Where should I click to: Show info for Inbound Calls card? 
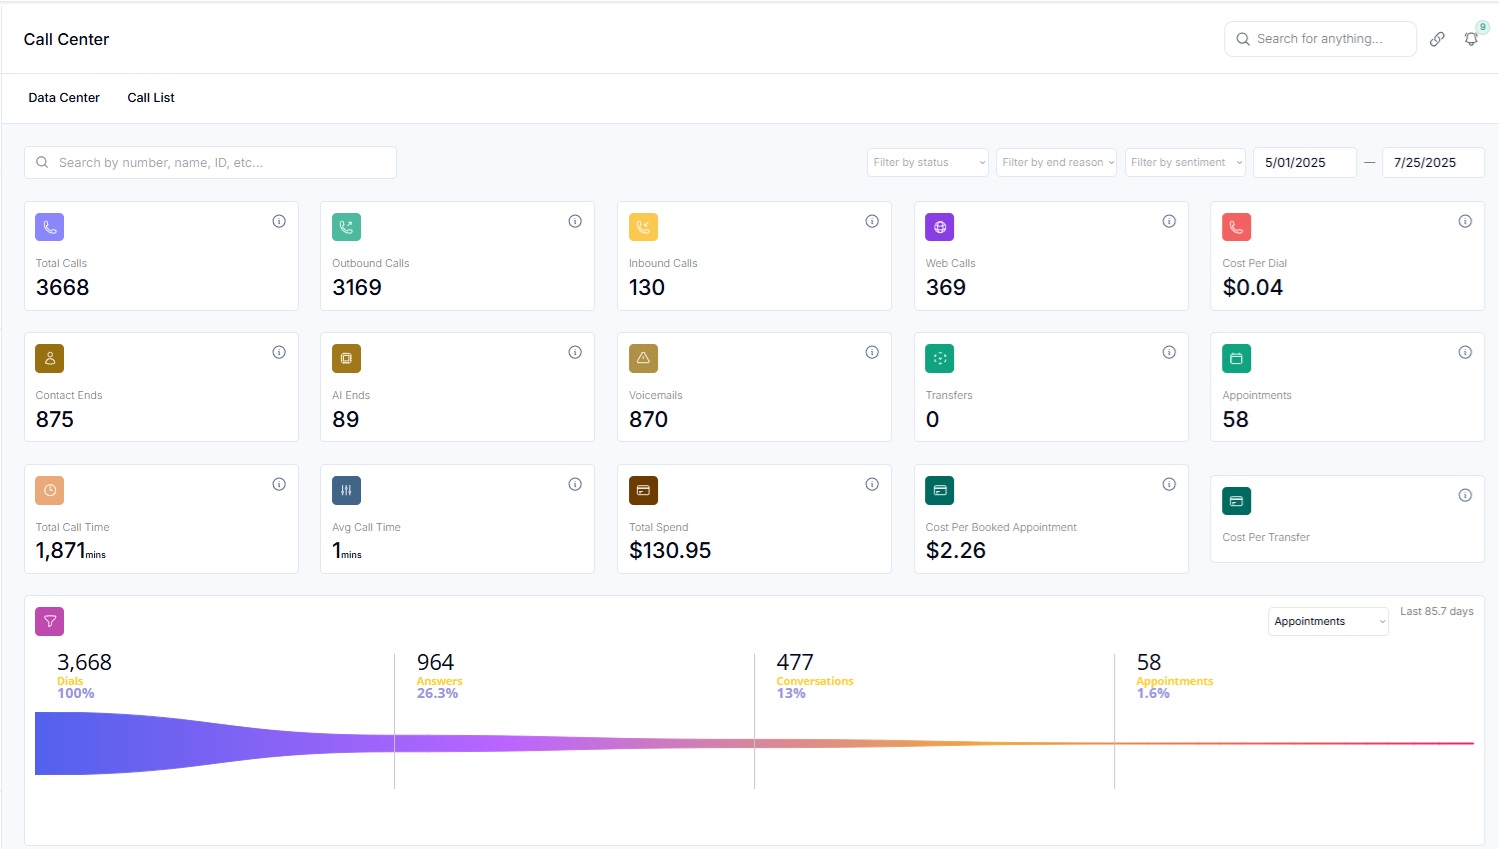[x=872, y=221]
